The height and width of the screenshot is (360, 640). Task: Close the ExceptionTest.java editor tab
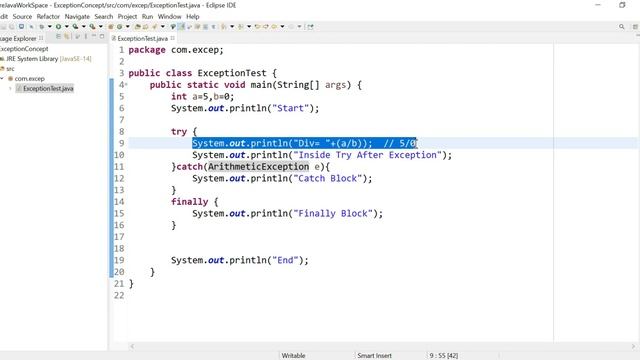pos(173,38)
